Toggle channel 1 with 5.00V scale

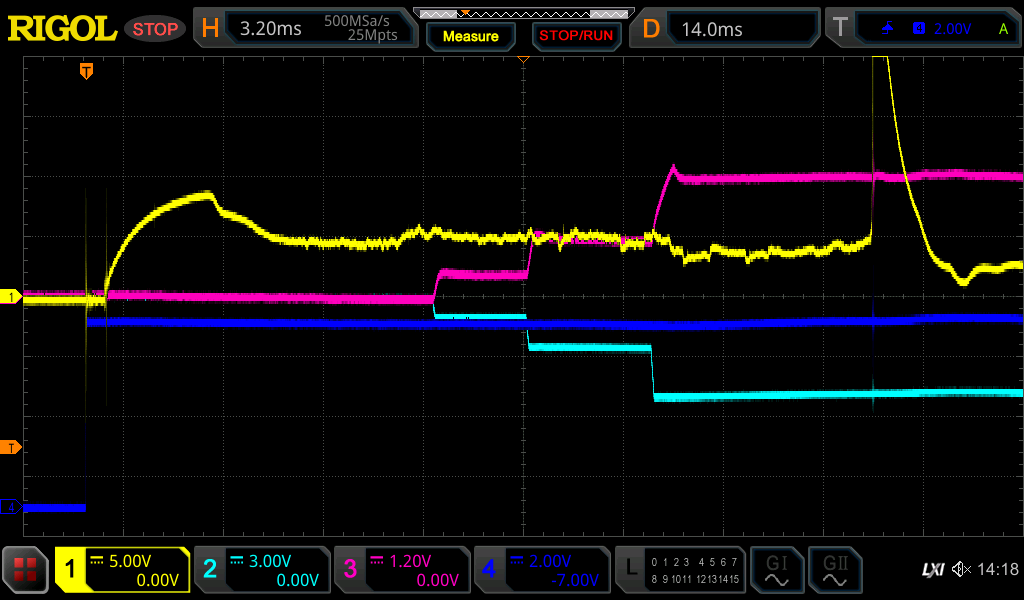click(123, 570)
